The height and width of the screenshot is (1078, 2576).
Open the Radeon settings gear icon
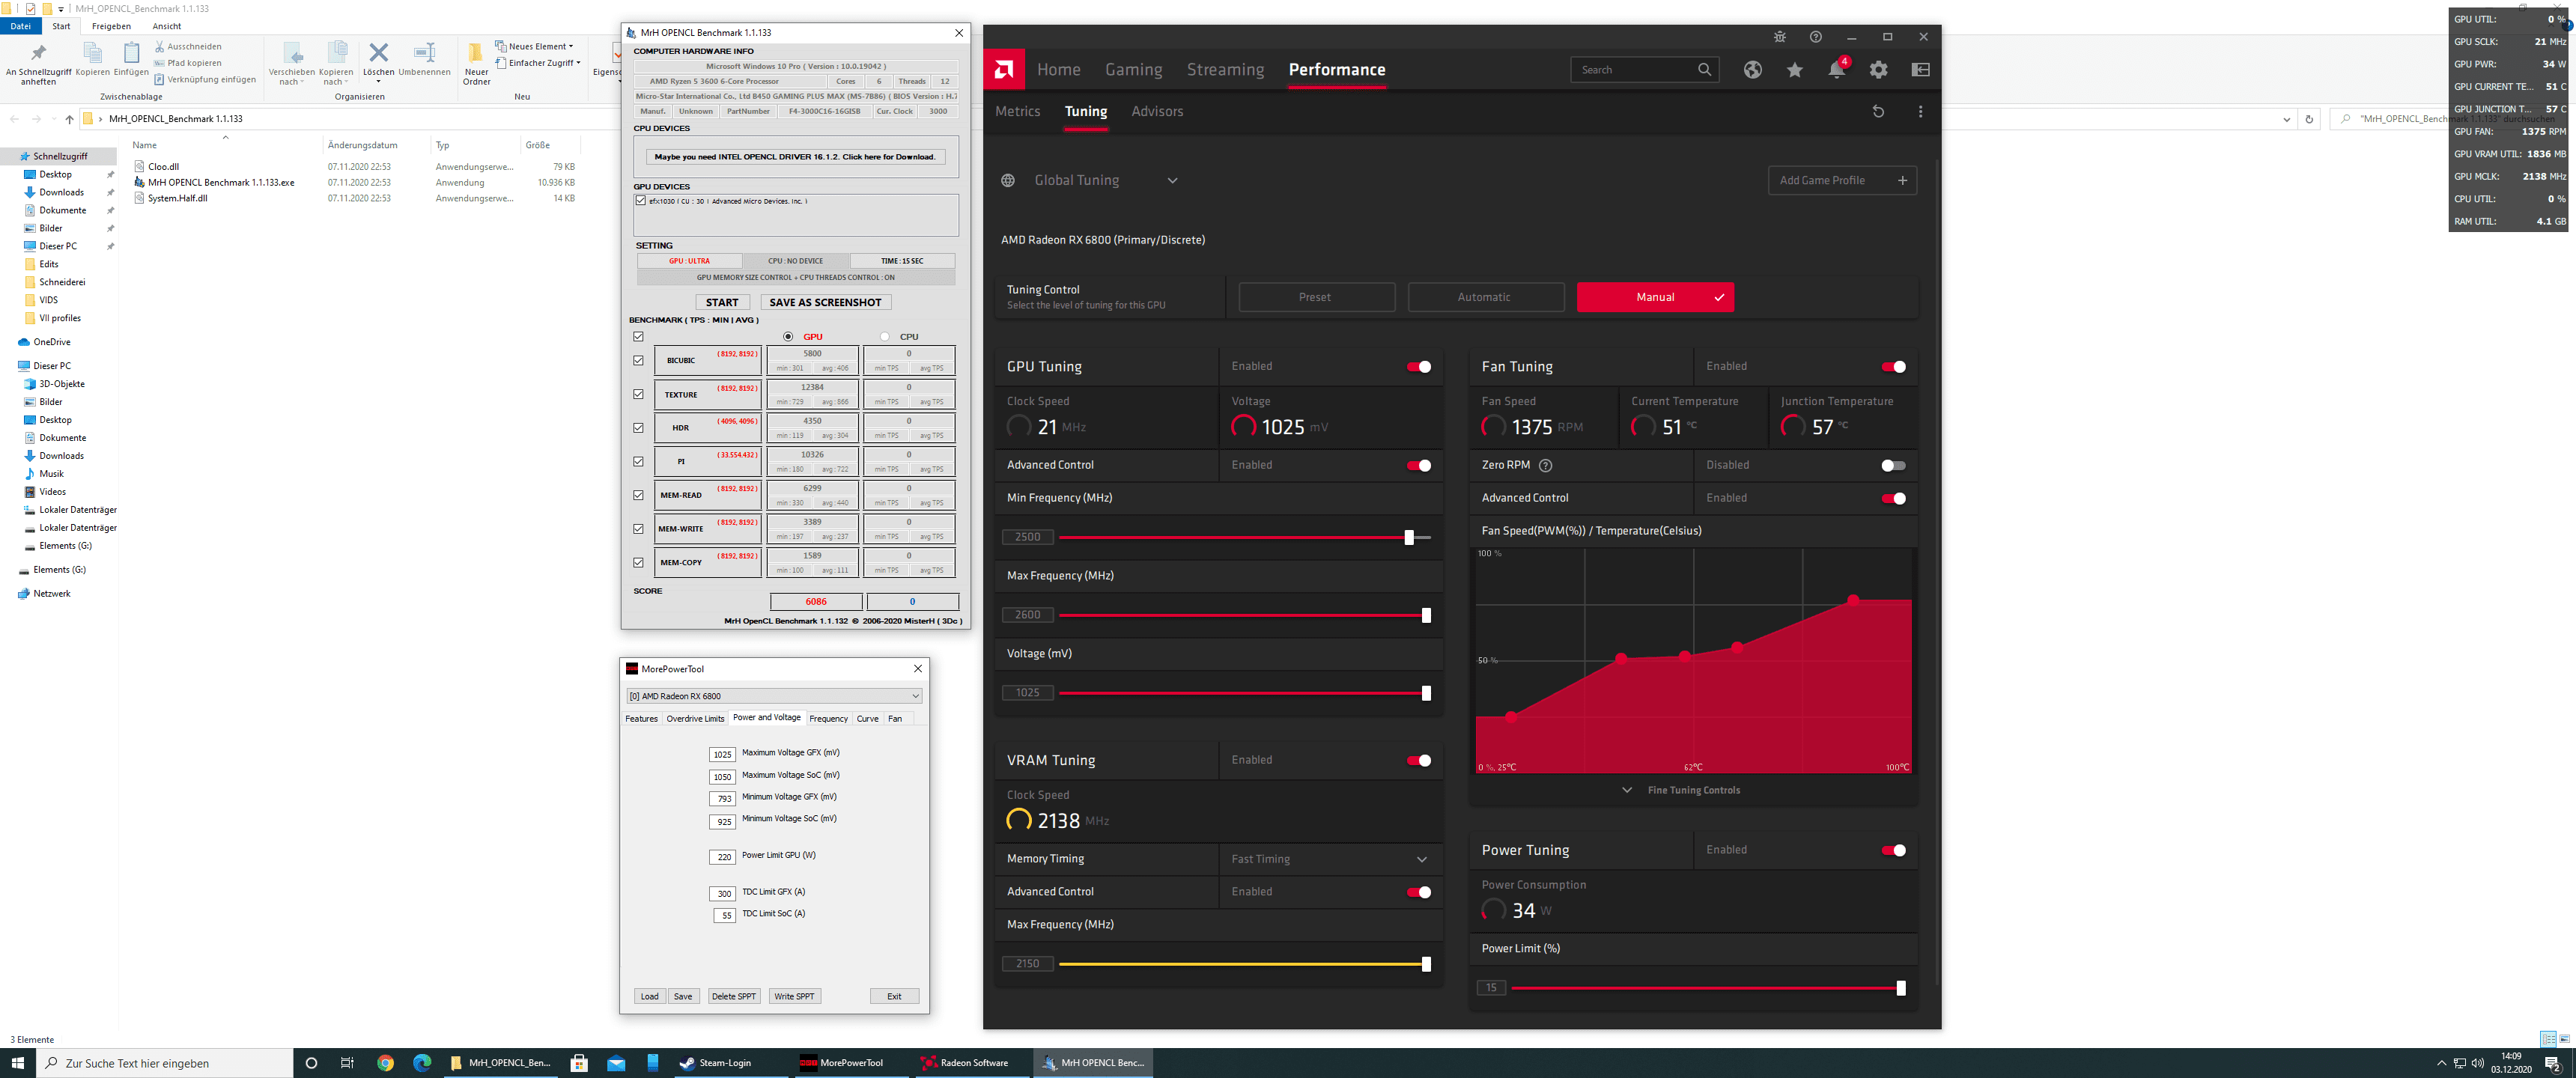[1878, 69]
